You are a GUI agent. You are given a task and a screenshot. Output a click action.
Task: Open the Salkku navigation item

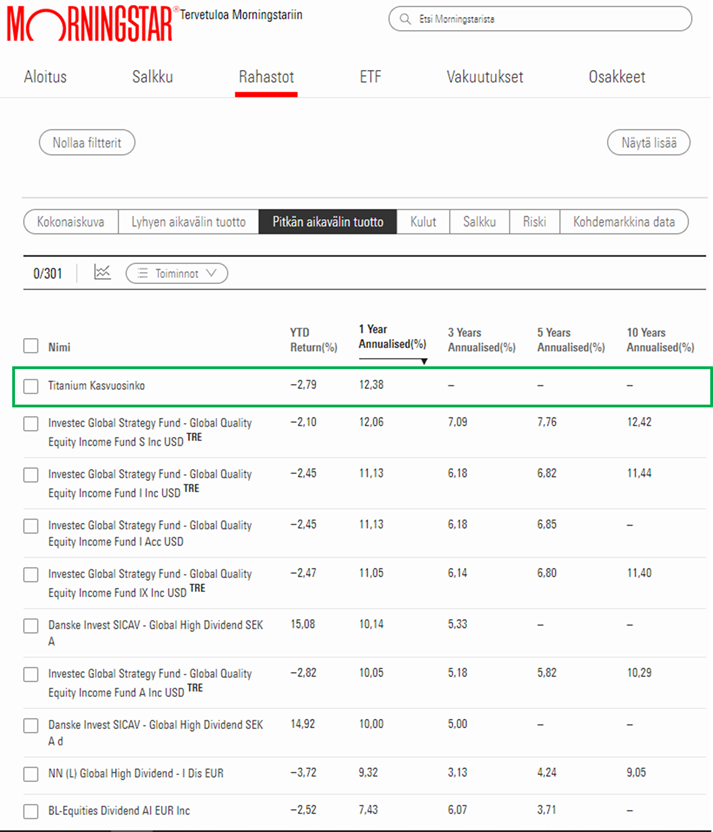click(x=152, y=77)
